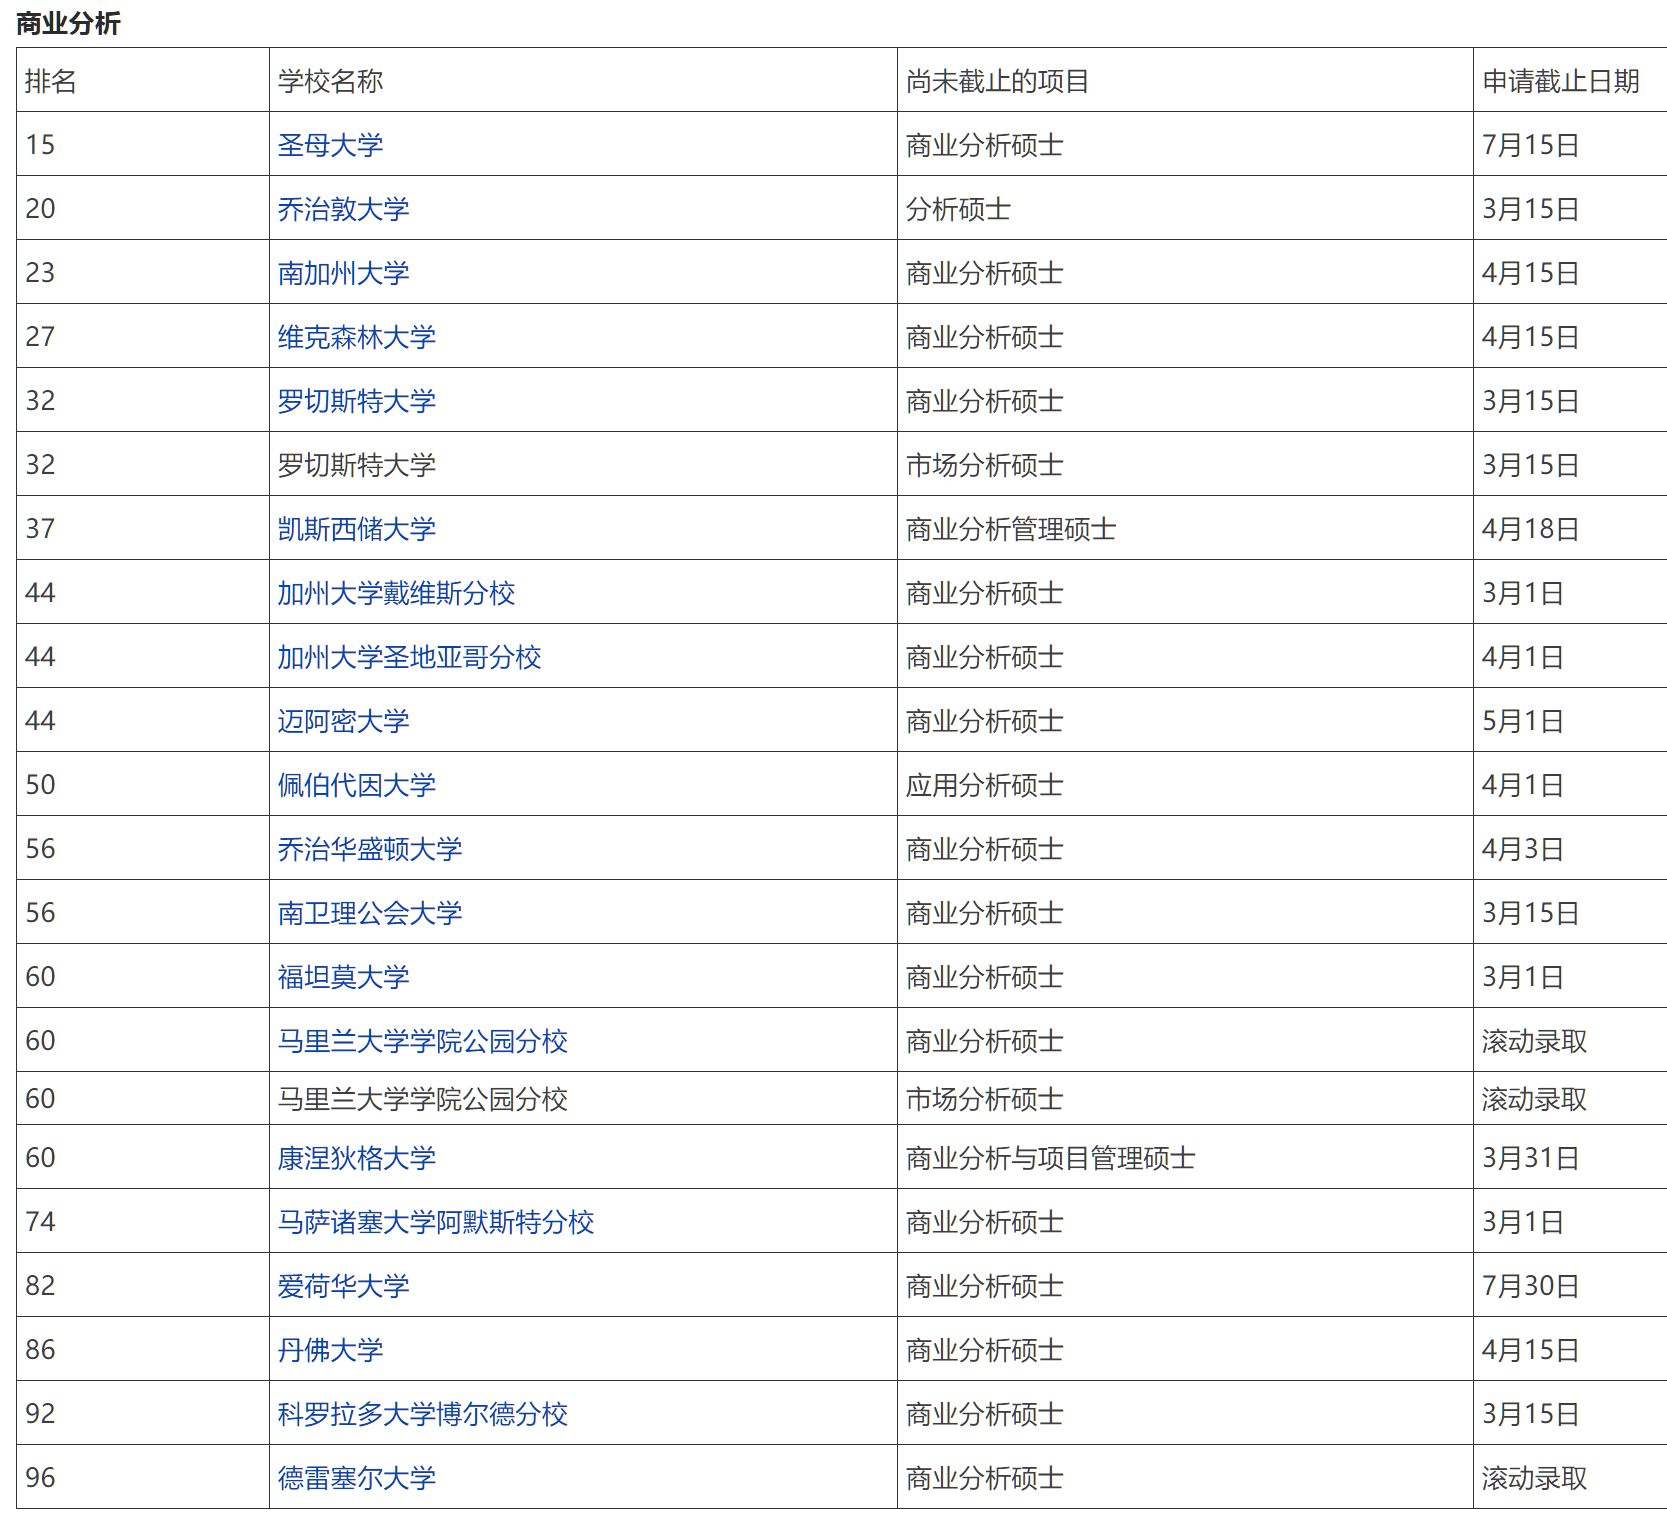This screenshot has height=1521, width=1667.
Task: Click the 福坦莫大学 link
Action: (343, 977)
